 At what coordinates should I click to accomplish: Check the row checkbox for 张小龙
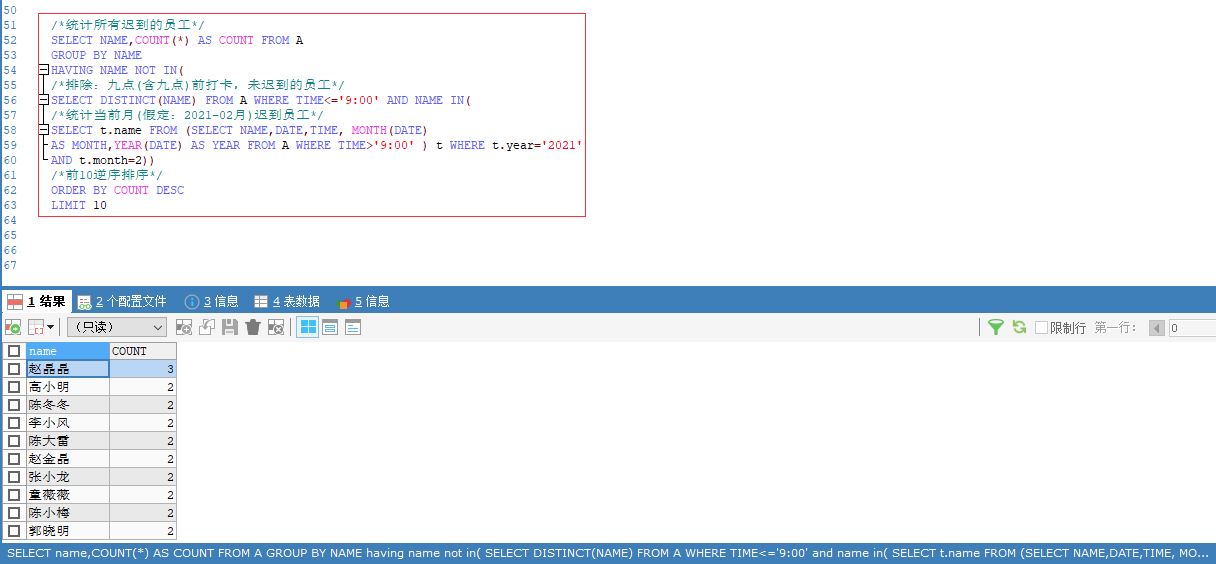[x=14, y=477]
